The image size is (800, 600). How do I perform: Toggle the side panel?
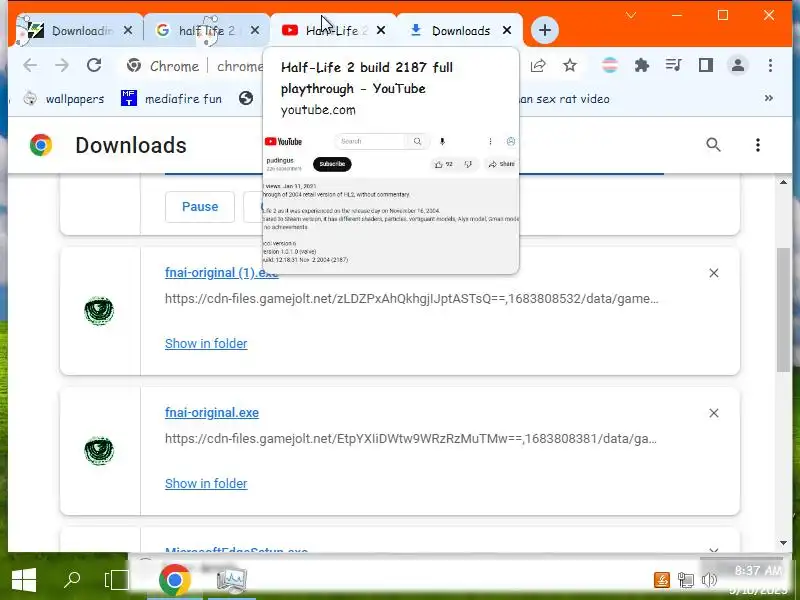coord(706,65)
